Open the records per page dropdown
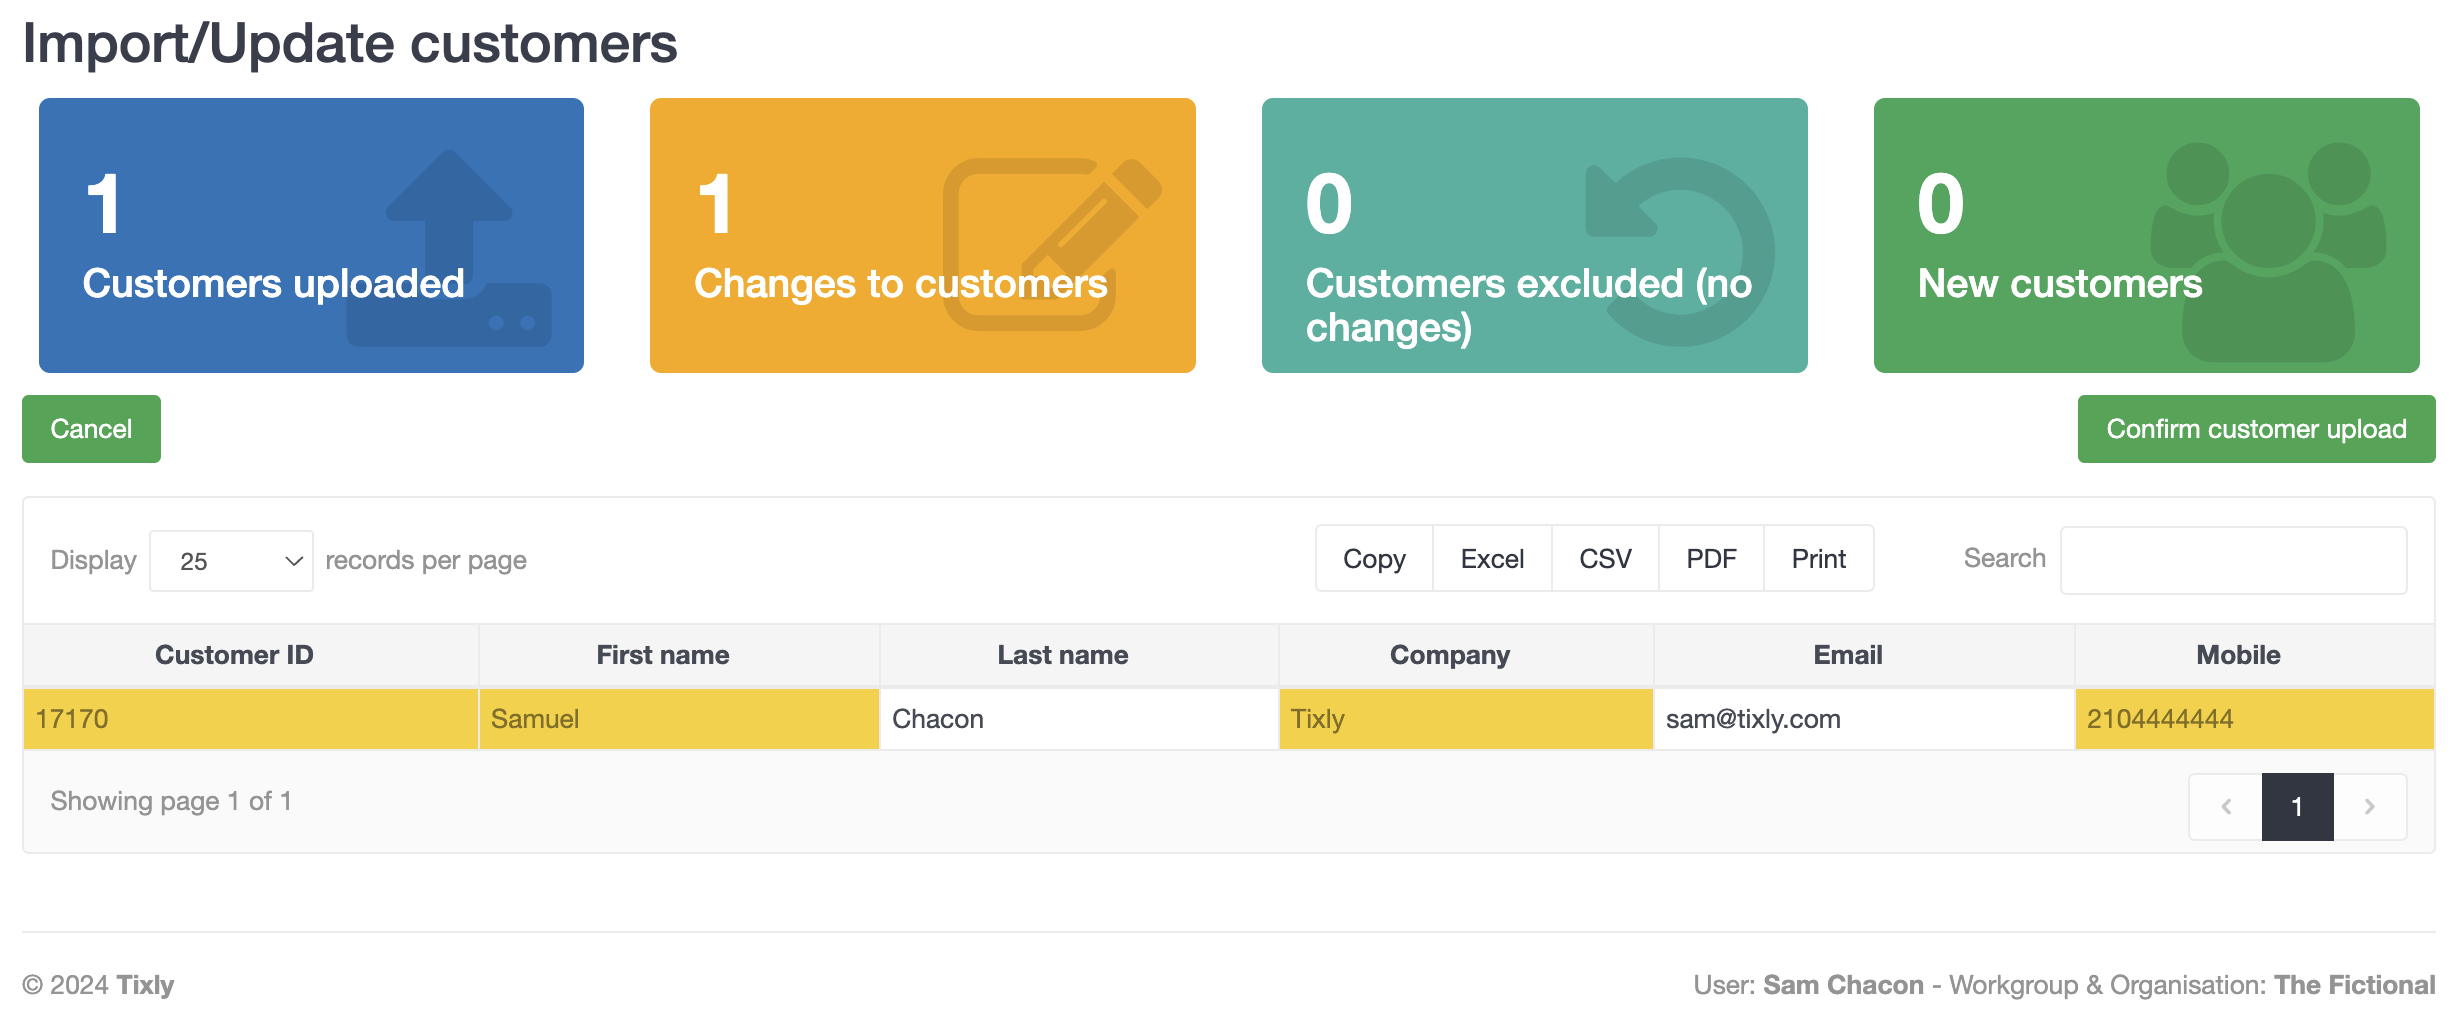 pos(231,561)
